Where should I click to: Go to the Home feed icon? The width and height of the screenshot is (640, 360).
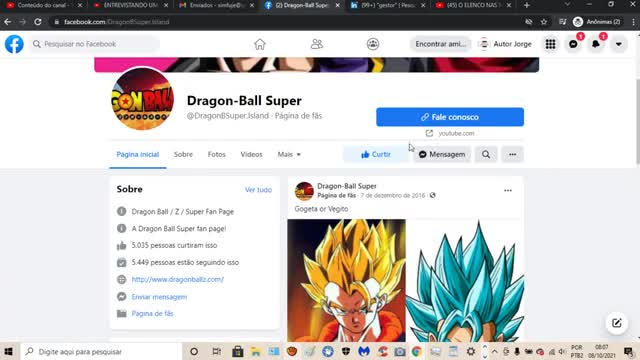point(260,44)
